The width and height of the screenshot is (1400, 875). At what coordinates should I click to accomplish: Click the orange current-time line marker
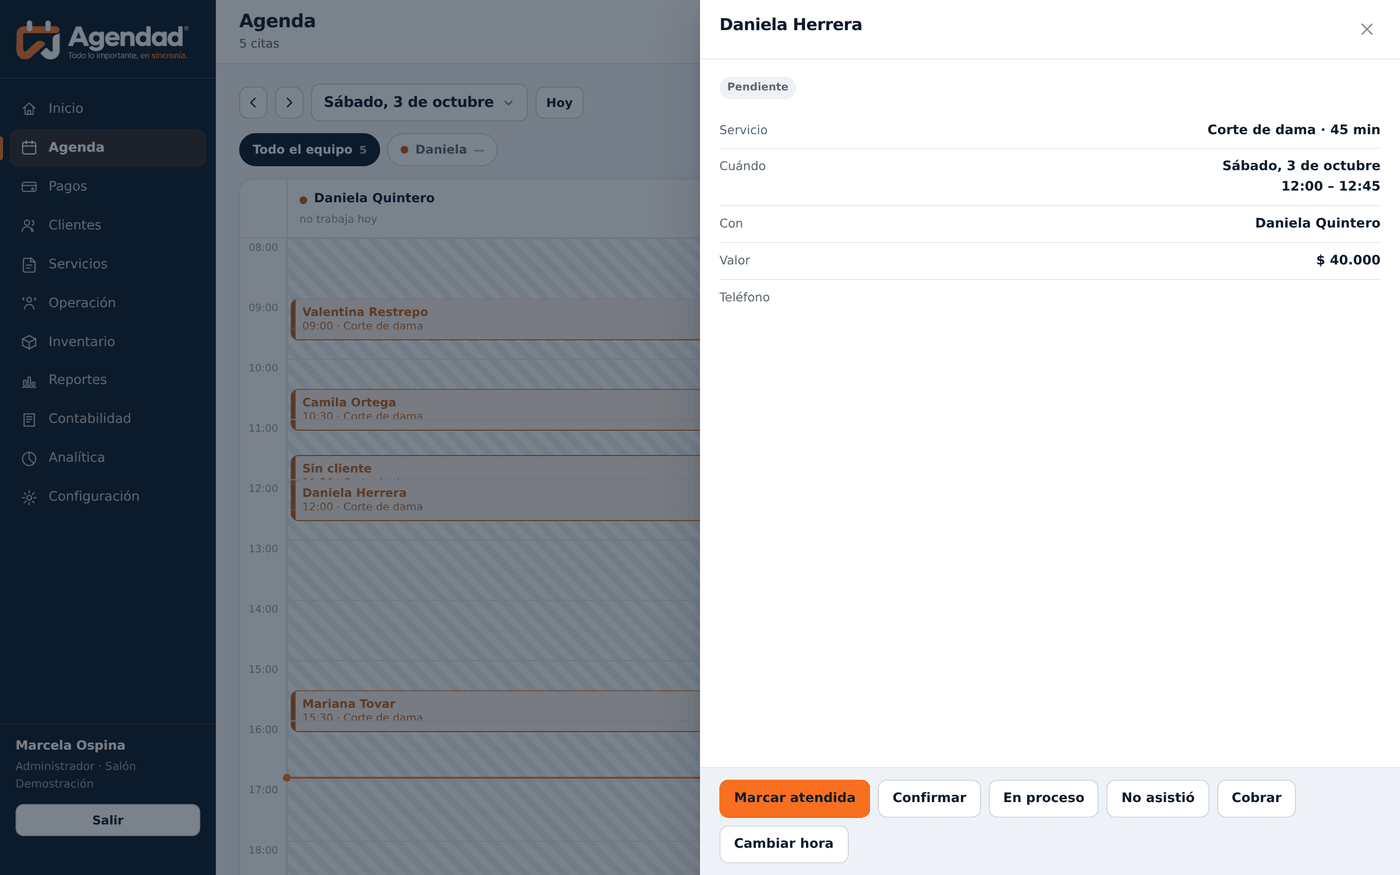coord(287,778)
